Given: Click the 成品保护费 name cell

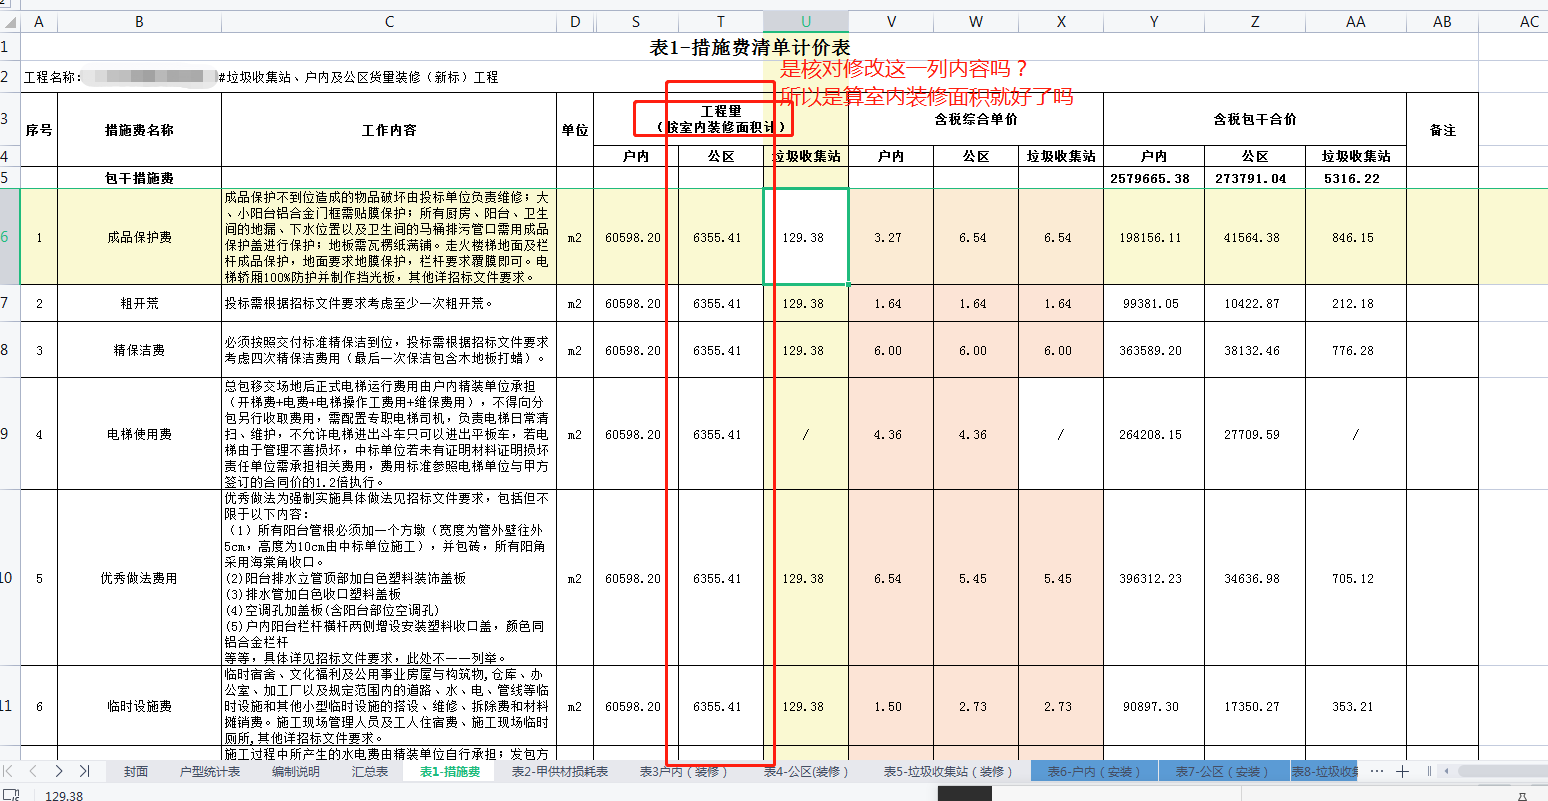Looking at the screenshot, I should tap(139, 237).
